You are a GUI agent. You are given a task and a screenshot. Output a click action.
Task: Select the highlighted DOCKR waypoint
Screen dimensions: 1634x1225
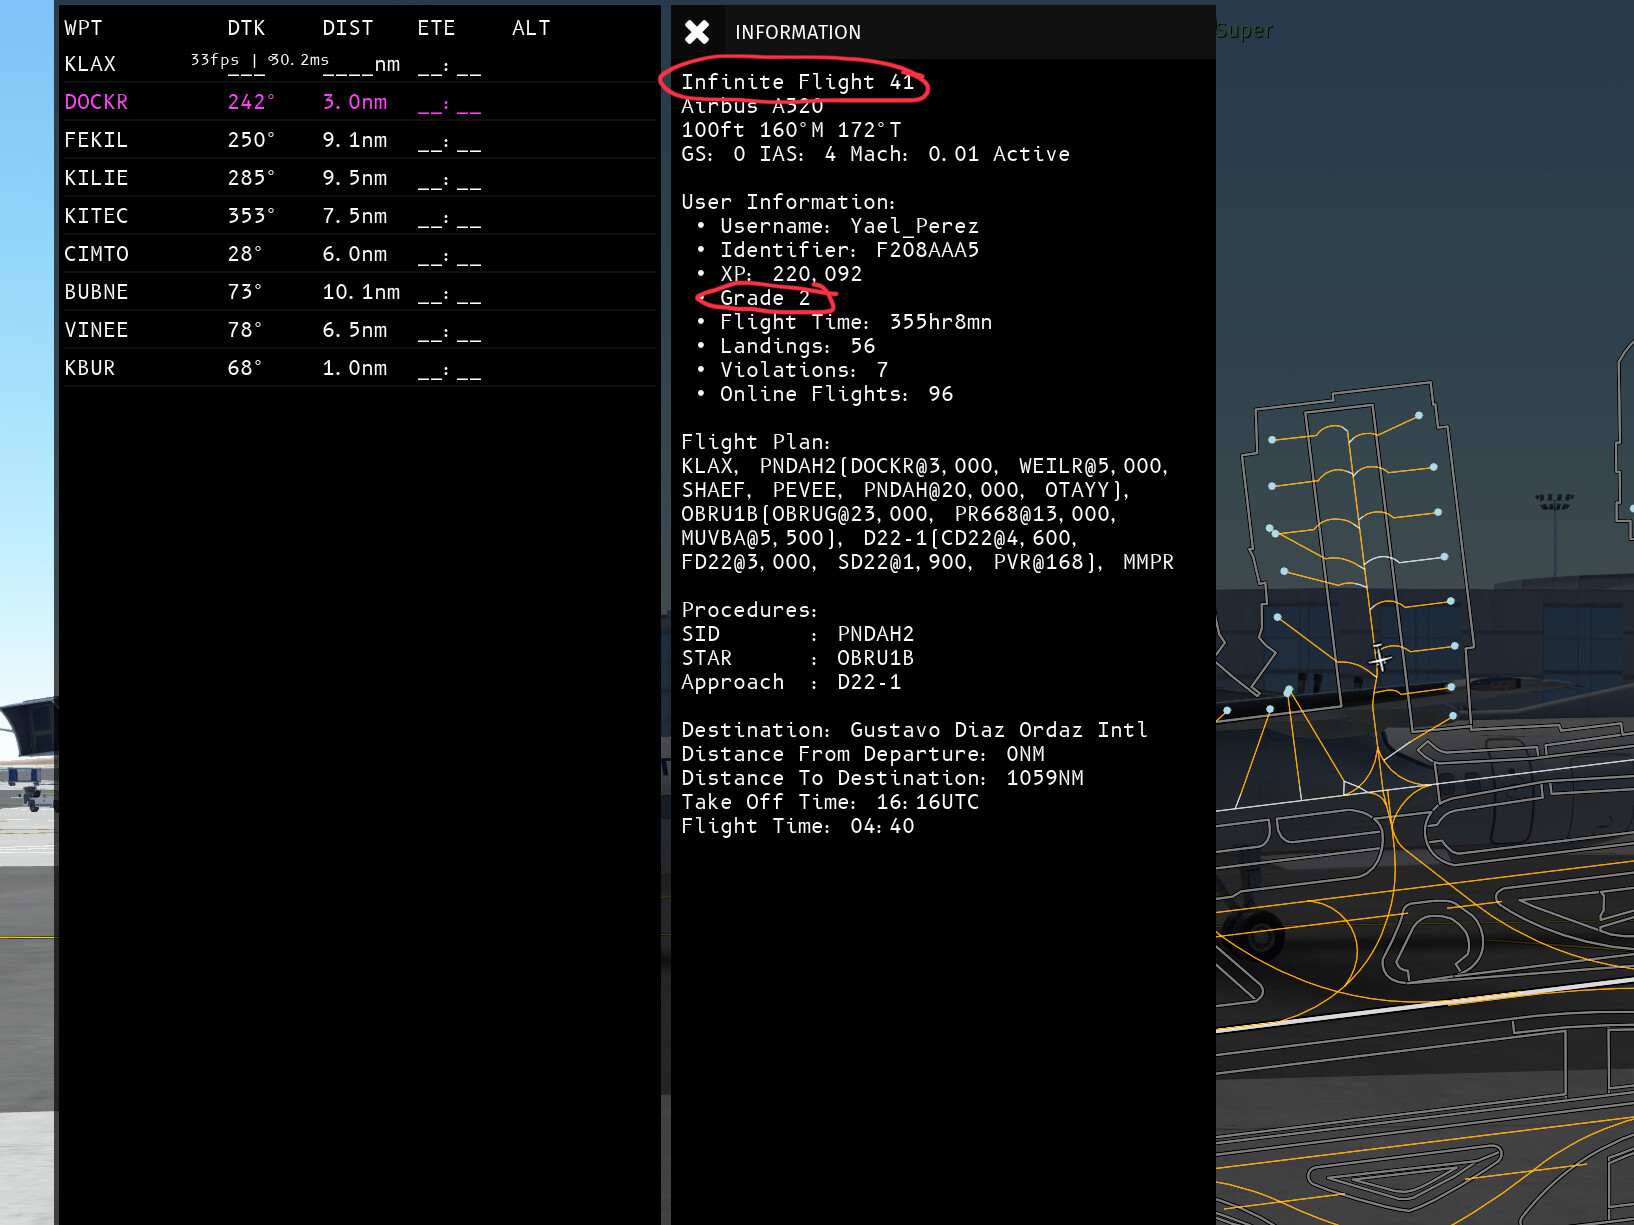tap(358, 102)
